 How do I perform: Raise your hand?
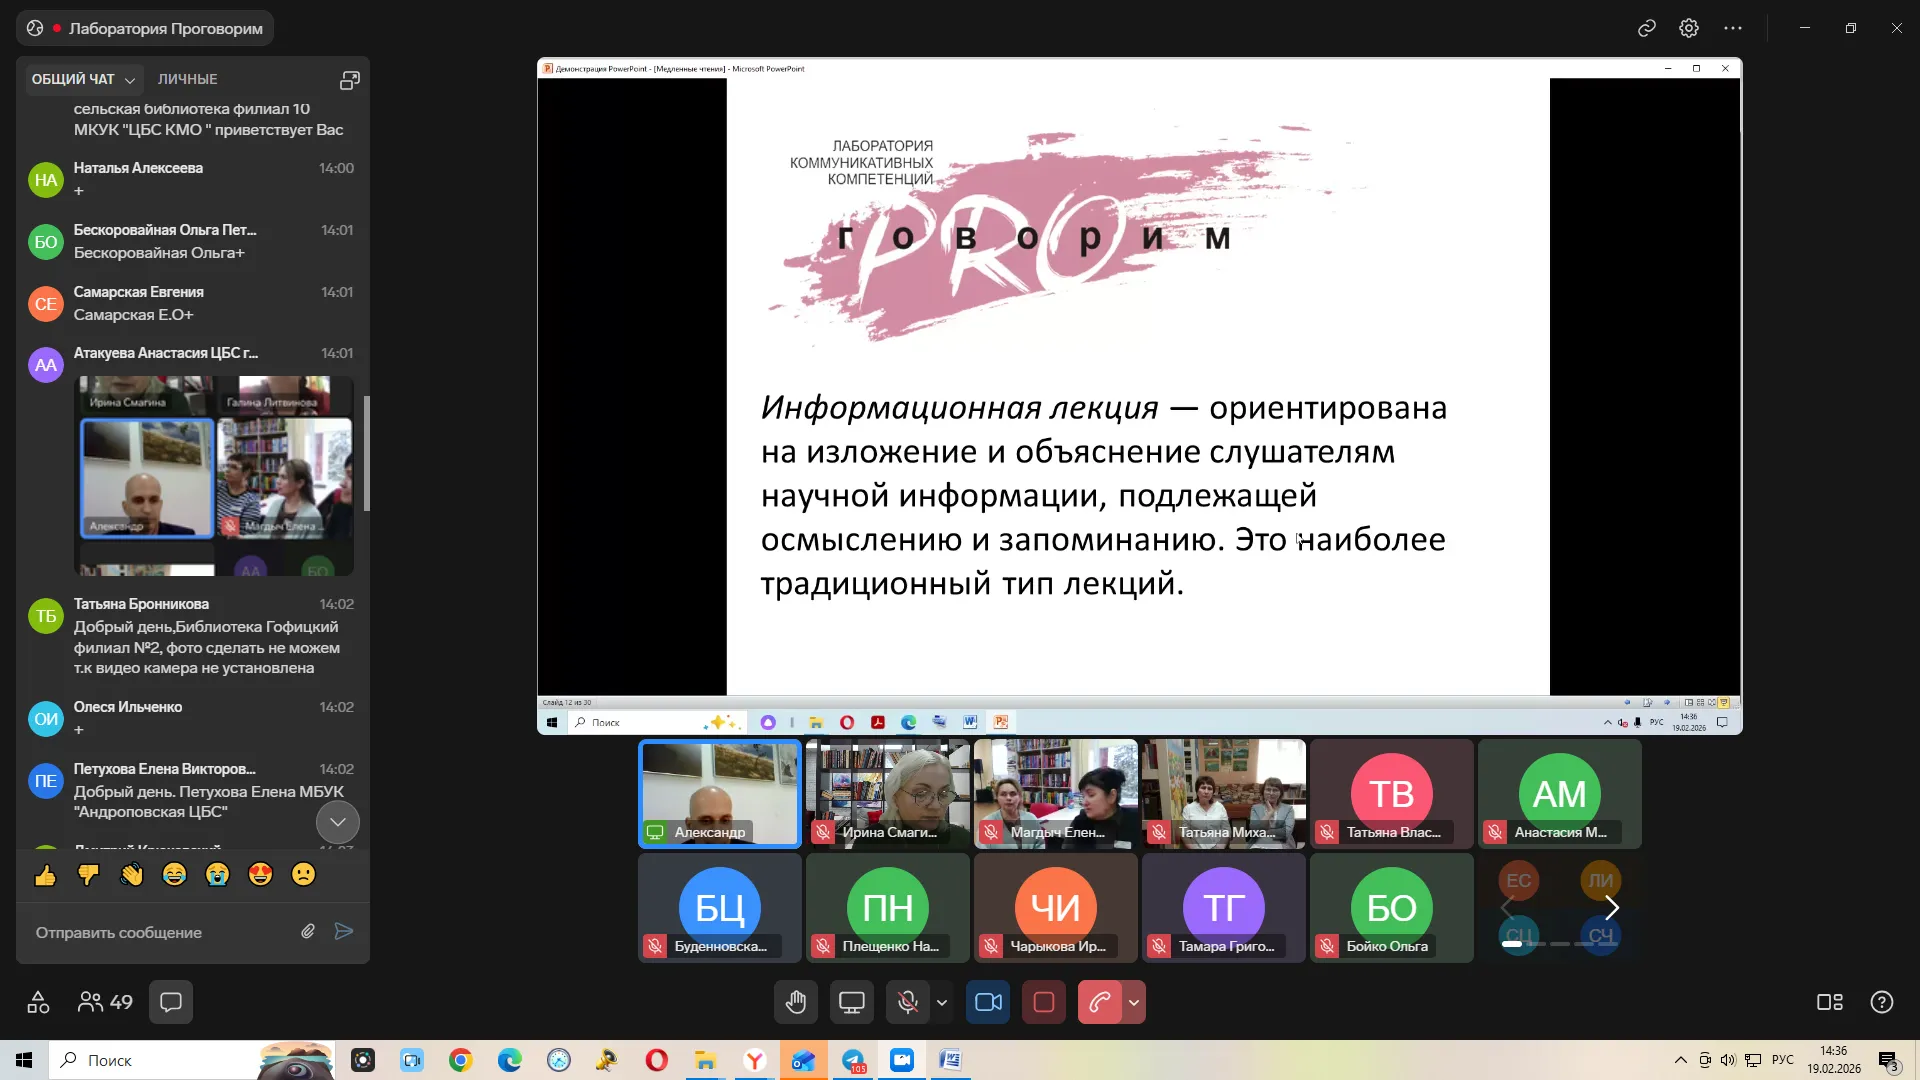coord(796,1002)
